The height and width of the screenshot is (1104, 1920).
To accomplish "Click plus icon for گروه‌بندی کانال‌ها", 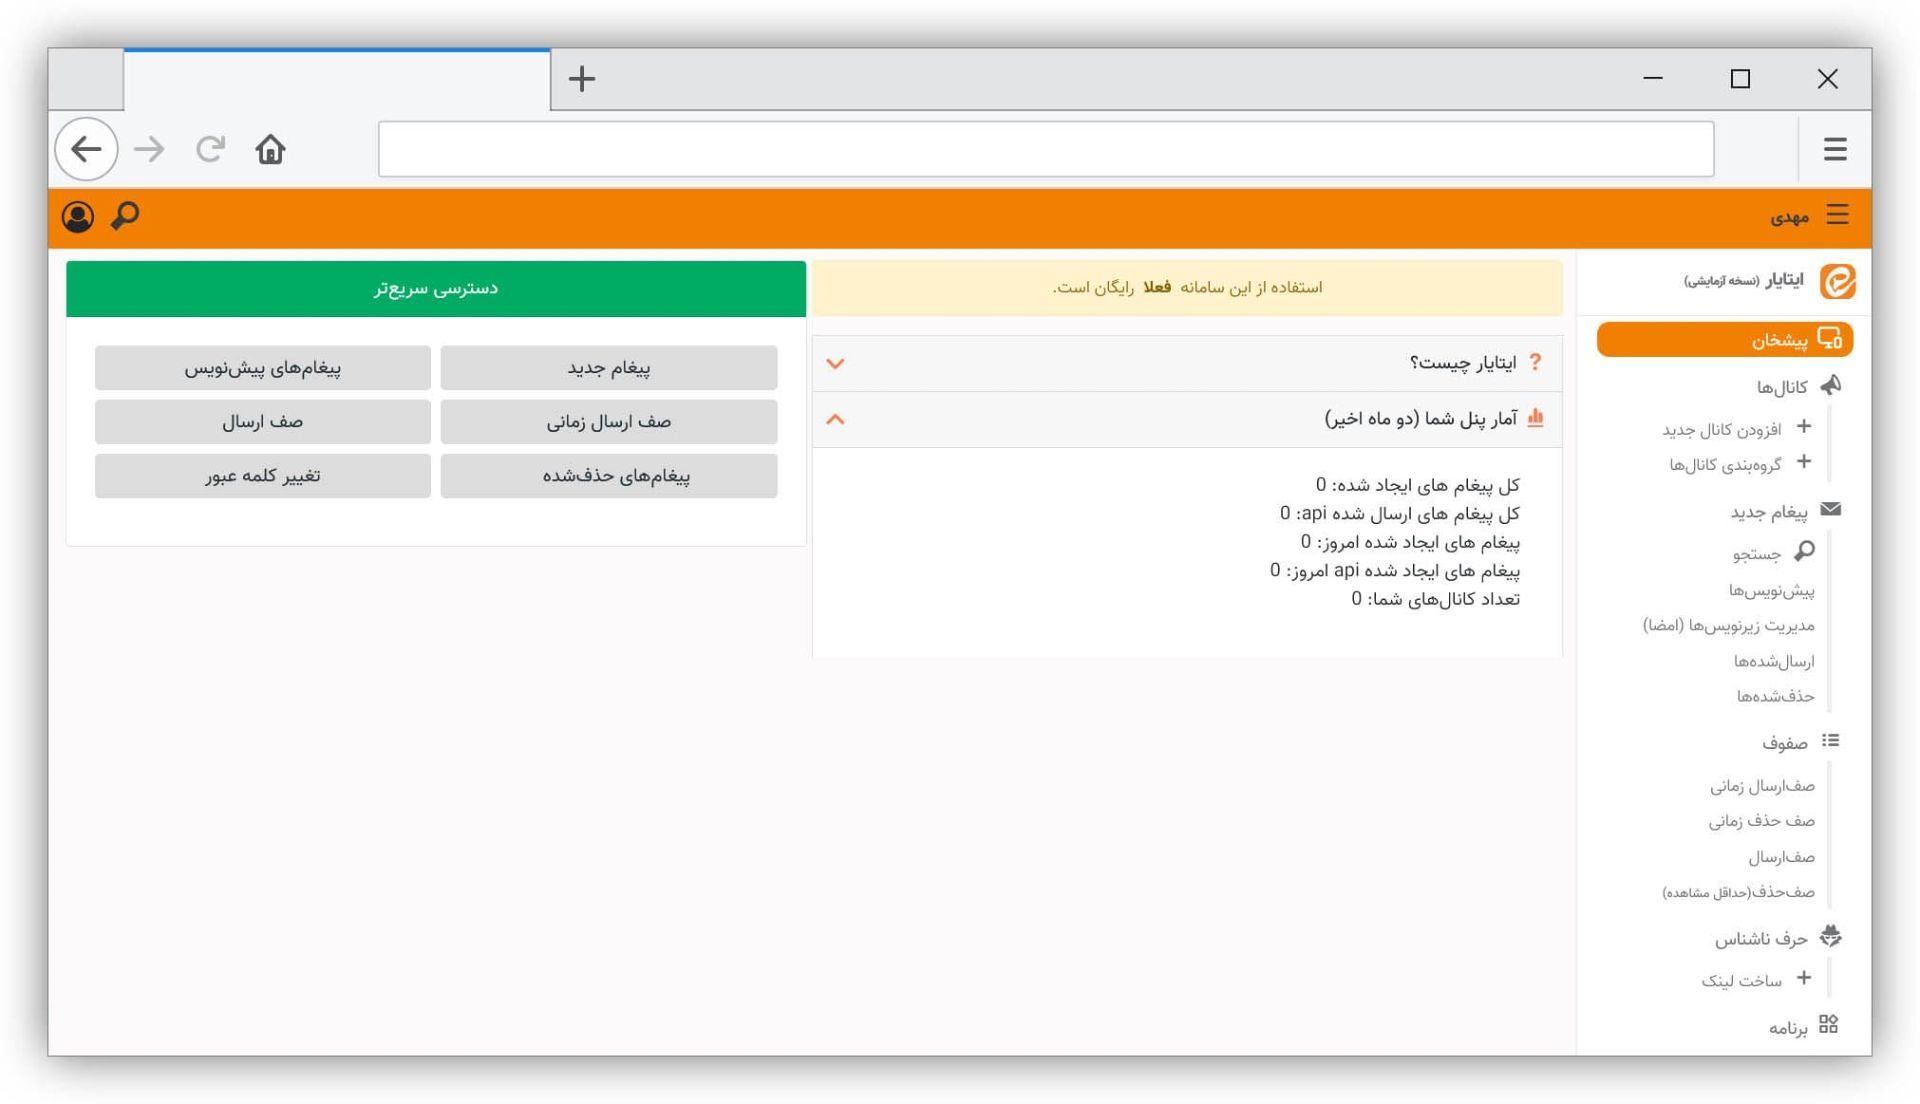I will pyautogui.click(x=1804, y=462).
